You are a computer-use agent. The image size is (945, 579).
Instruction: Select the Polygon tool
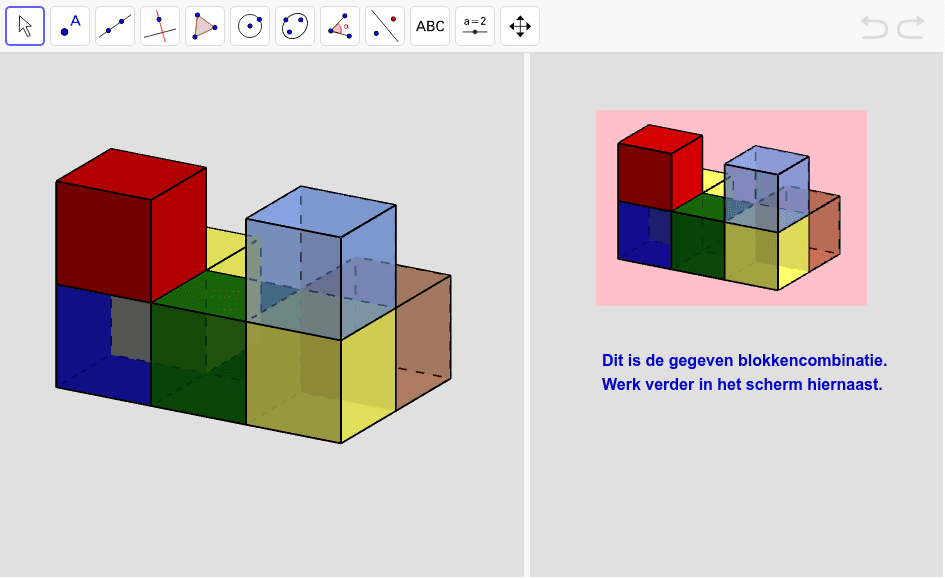click(x=205, y=26)
